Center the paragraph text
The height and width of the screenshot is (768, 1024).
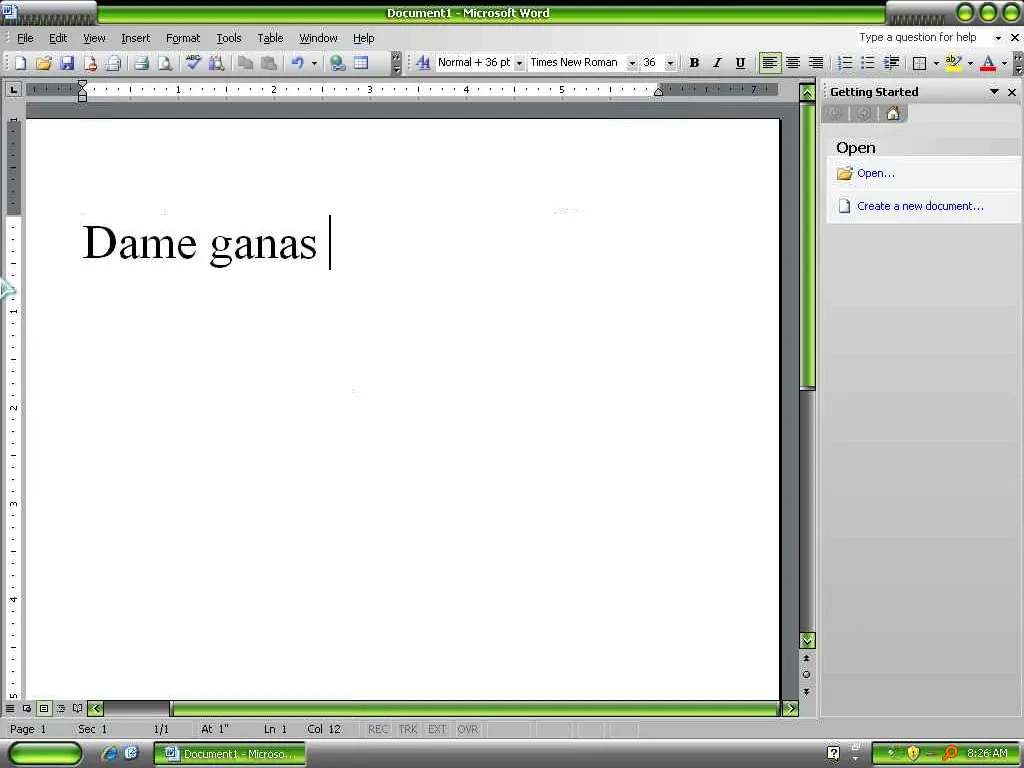[793, 63]
